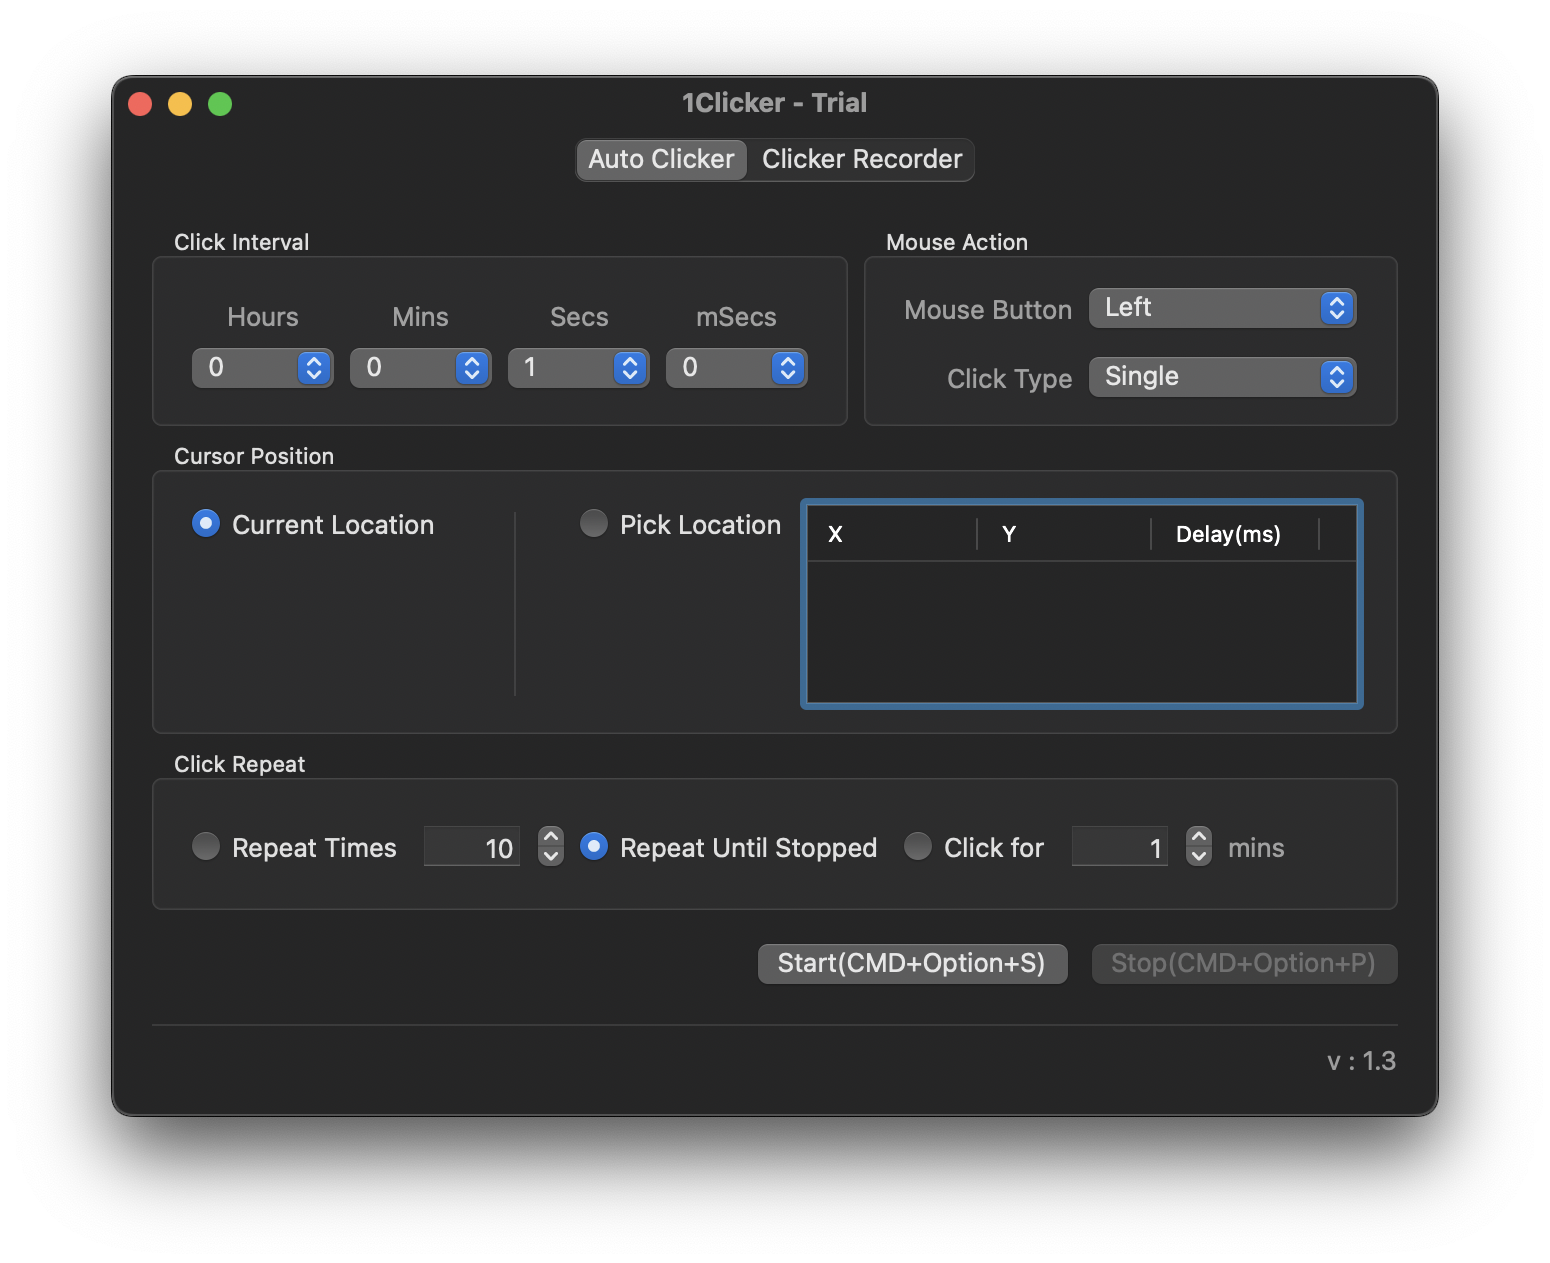Open the Secs interval stepper dropdown
The image size is (1550, 1263).
tap(578, 368)
